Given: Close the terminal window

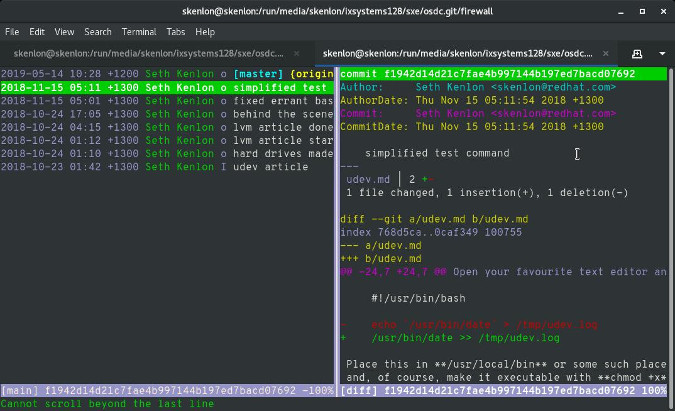Looking at the screenshot, I should [659, 10].
